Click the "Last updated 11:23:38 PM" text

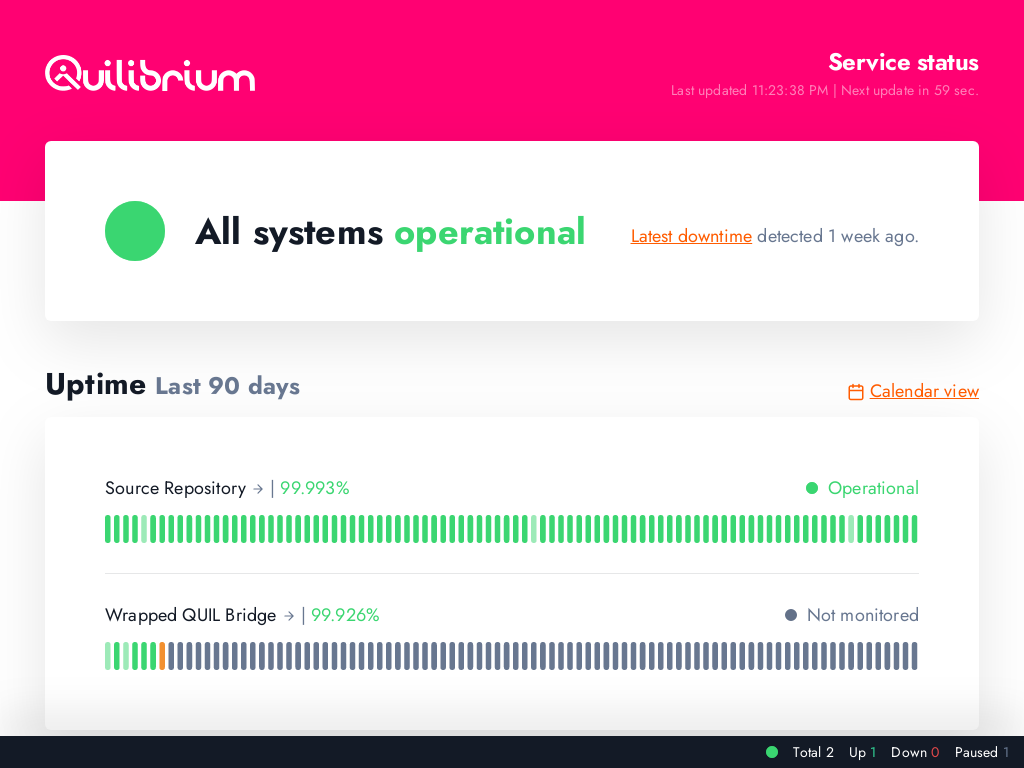750,91
